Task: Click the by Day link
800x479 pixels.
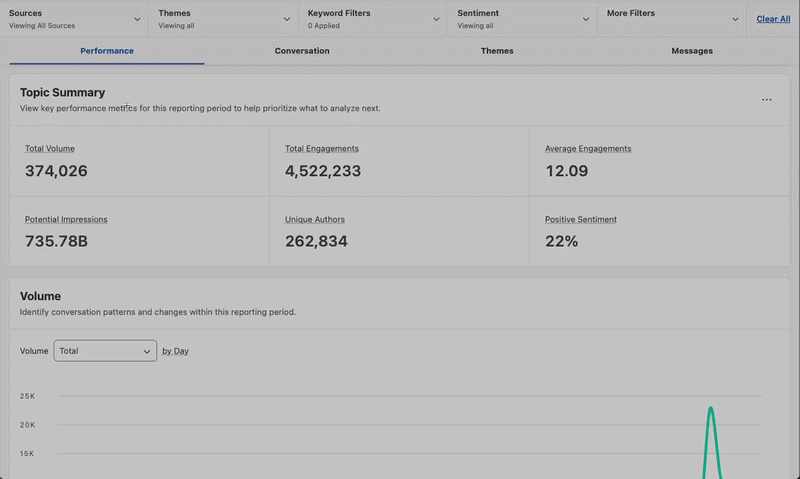Action: coord(175,351)
